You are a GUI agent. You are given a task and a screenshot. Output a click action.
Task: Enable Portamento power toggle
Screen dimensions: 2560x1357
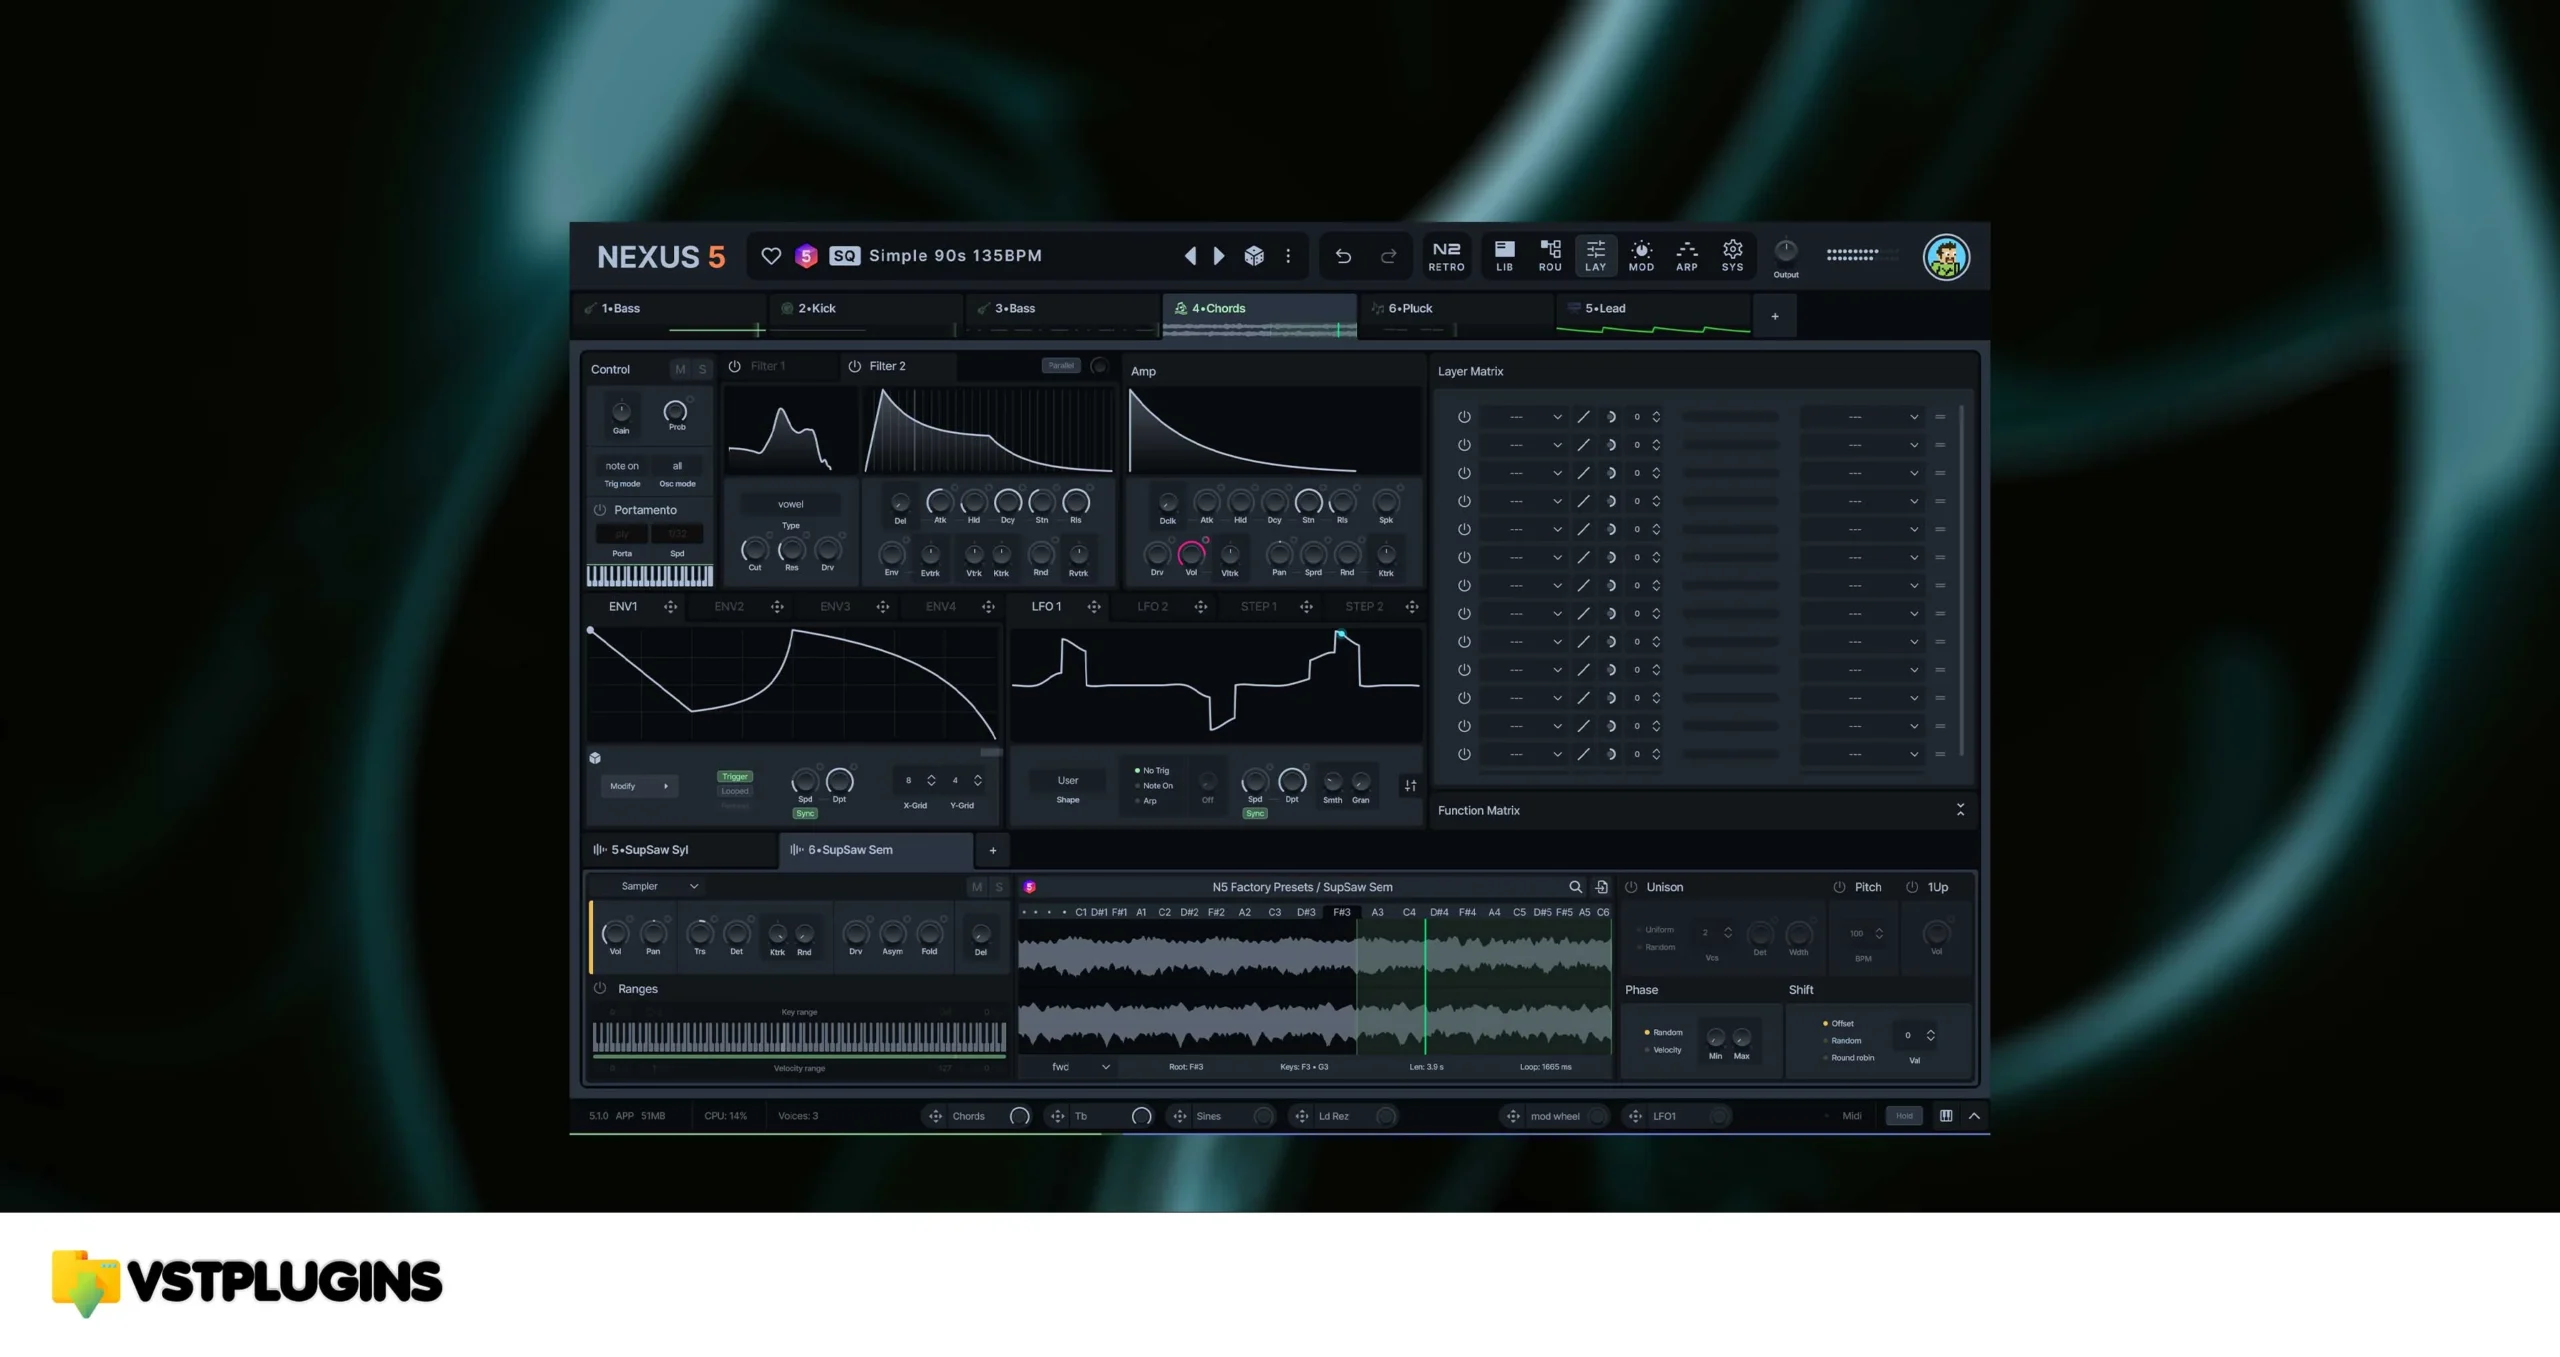pyautogui.click(x=600, y=510)
